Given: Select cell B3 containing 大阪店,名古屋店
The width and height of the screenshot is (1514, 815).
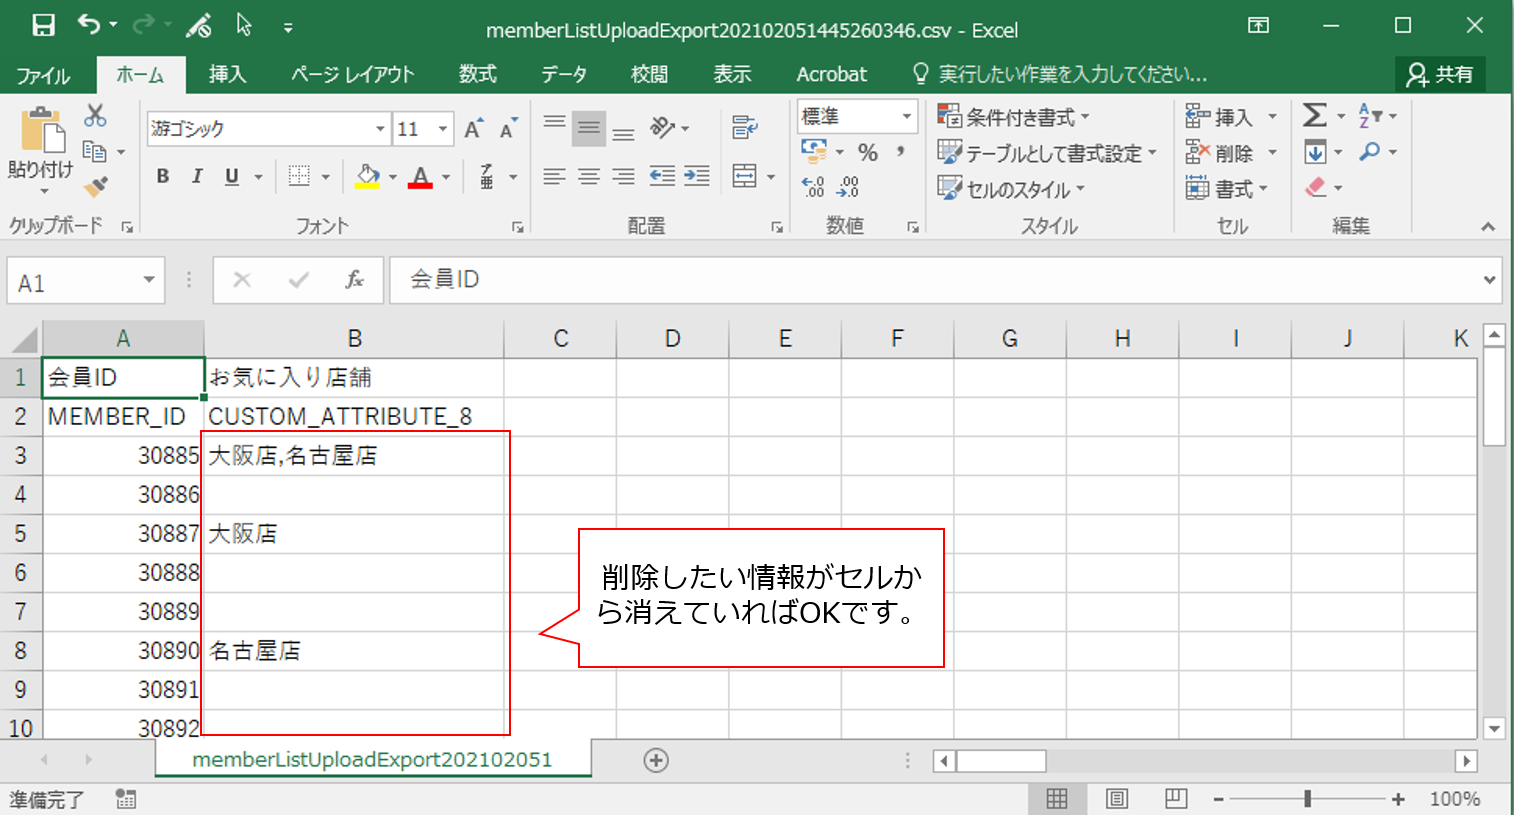Looking at the screenshot, I should point(354,456).
